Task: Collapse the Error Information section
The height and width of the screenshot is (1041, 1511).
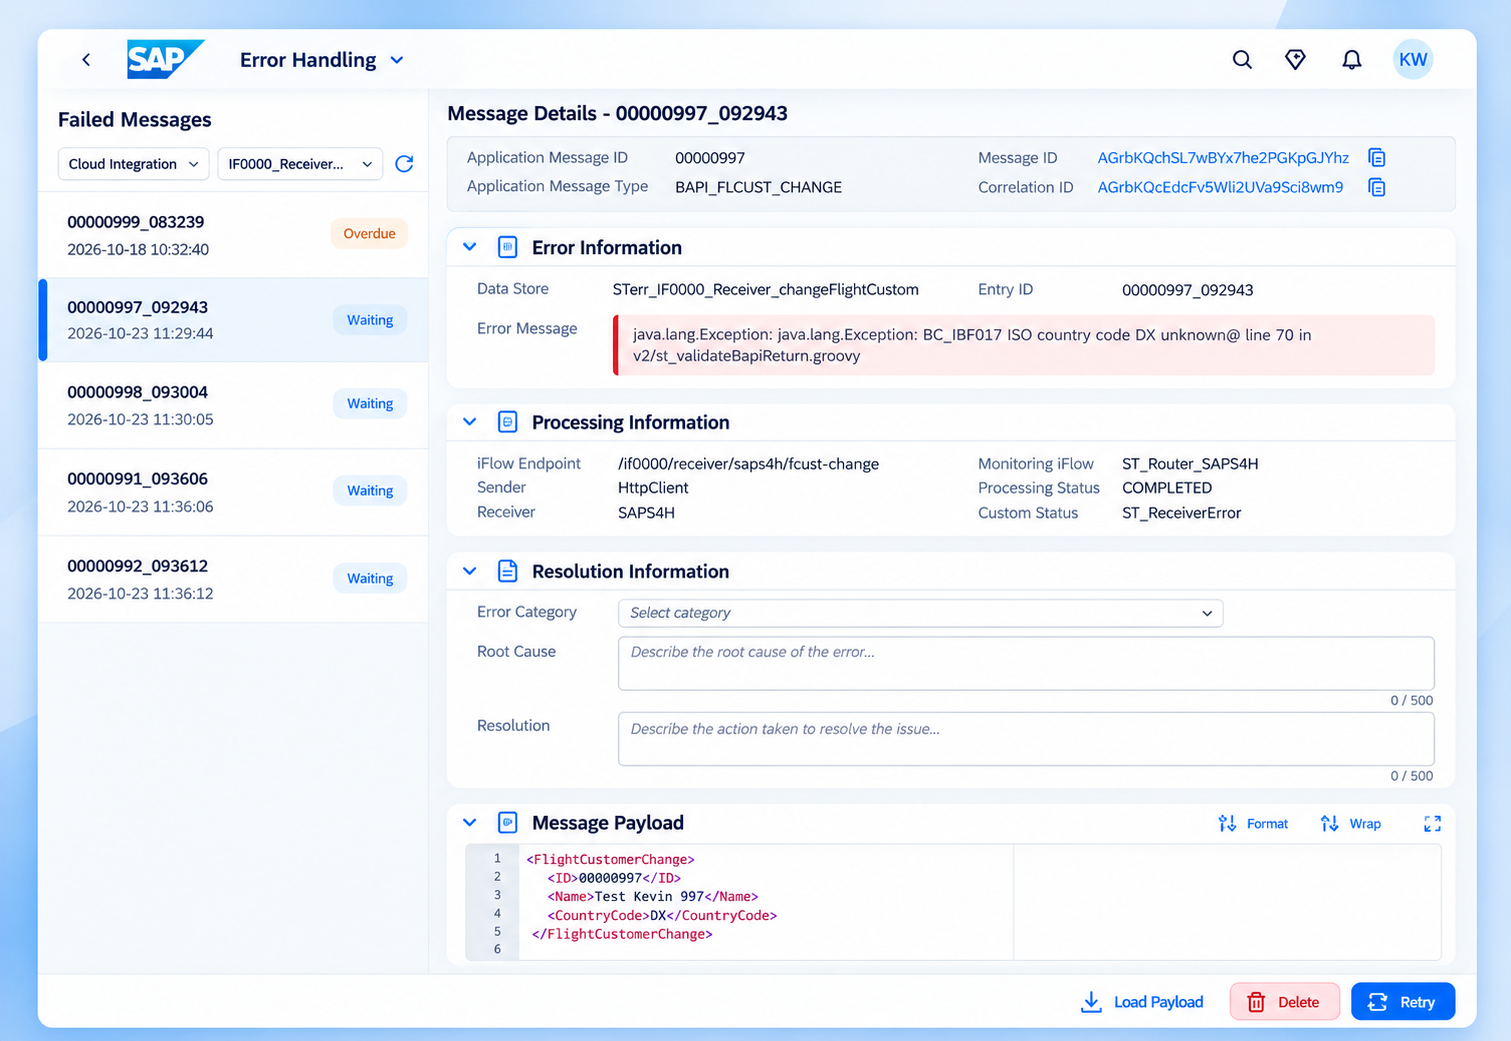Action: (x=469, y=247)
